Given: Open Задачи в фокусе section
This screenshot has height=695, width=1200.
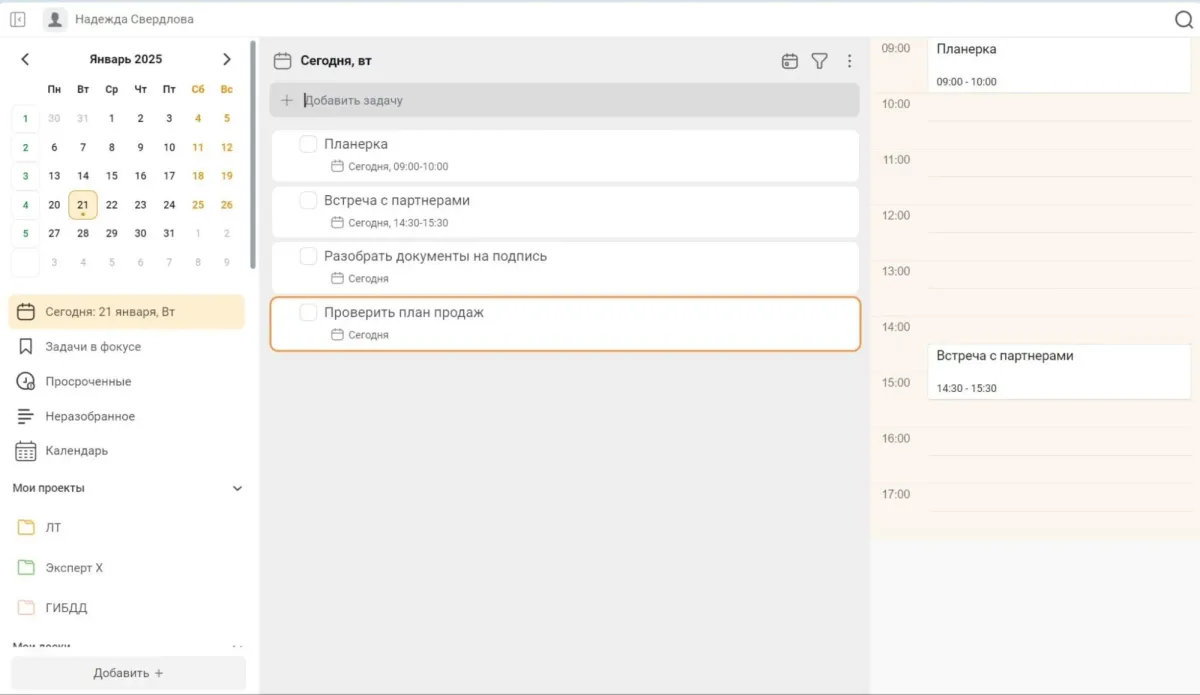Looking at the screenshot, I should point(92,347).
